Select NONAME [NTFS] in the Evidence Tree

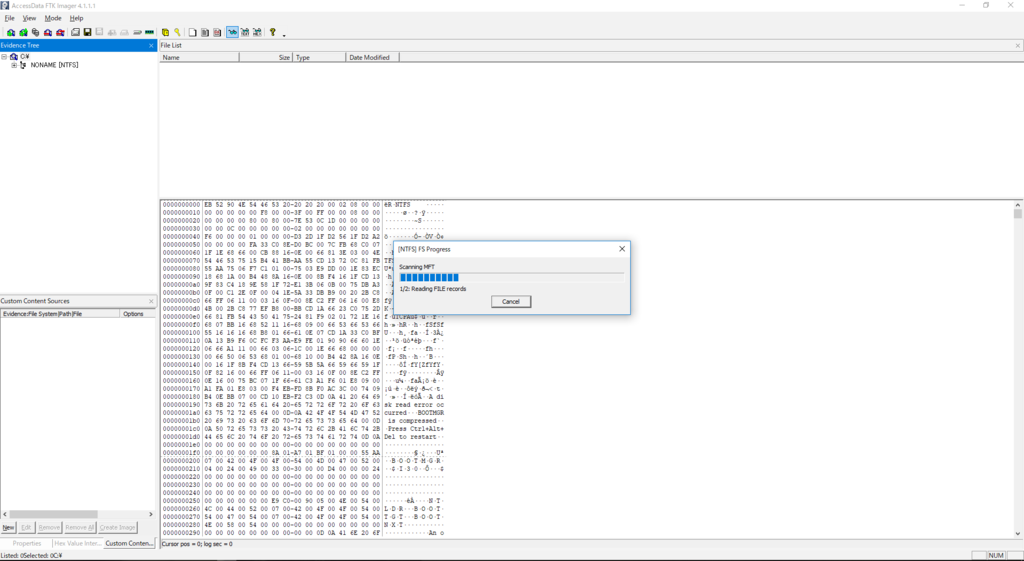(x=54, y=65)
